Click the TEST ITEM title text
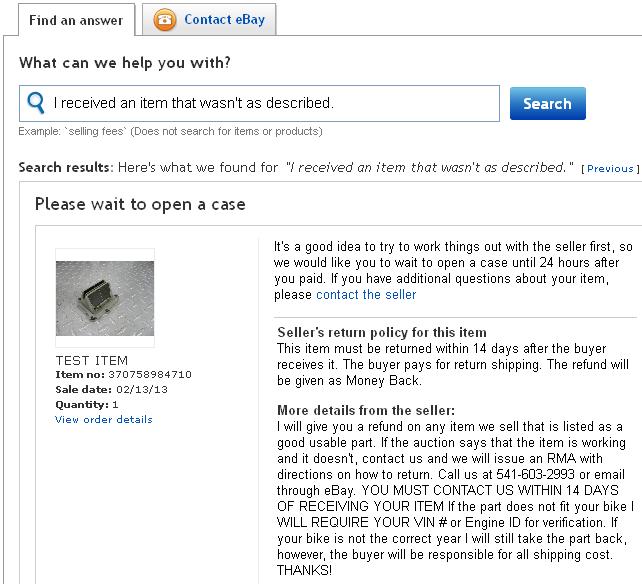Image resolution: width=642 pixels, height=584 pixels. pos(92,360)
